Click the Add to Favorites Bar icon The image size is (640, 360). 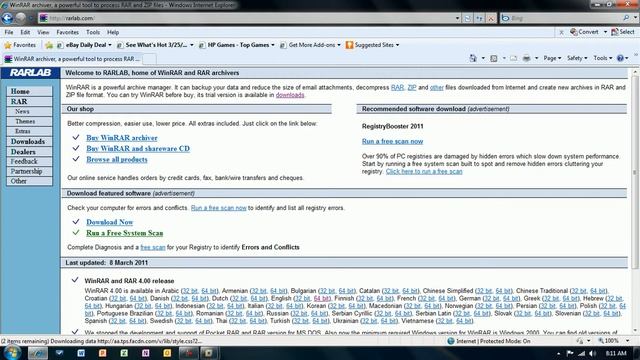[x=49, y=45]
